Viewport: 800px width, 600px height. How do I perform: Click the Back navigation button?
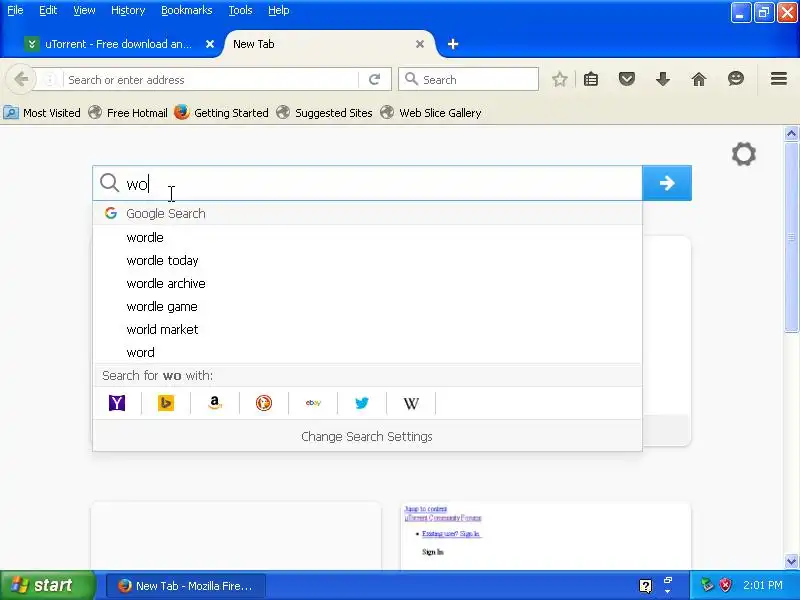21,79
